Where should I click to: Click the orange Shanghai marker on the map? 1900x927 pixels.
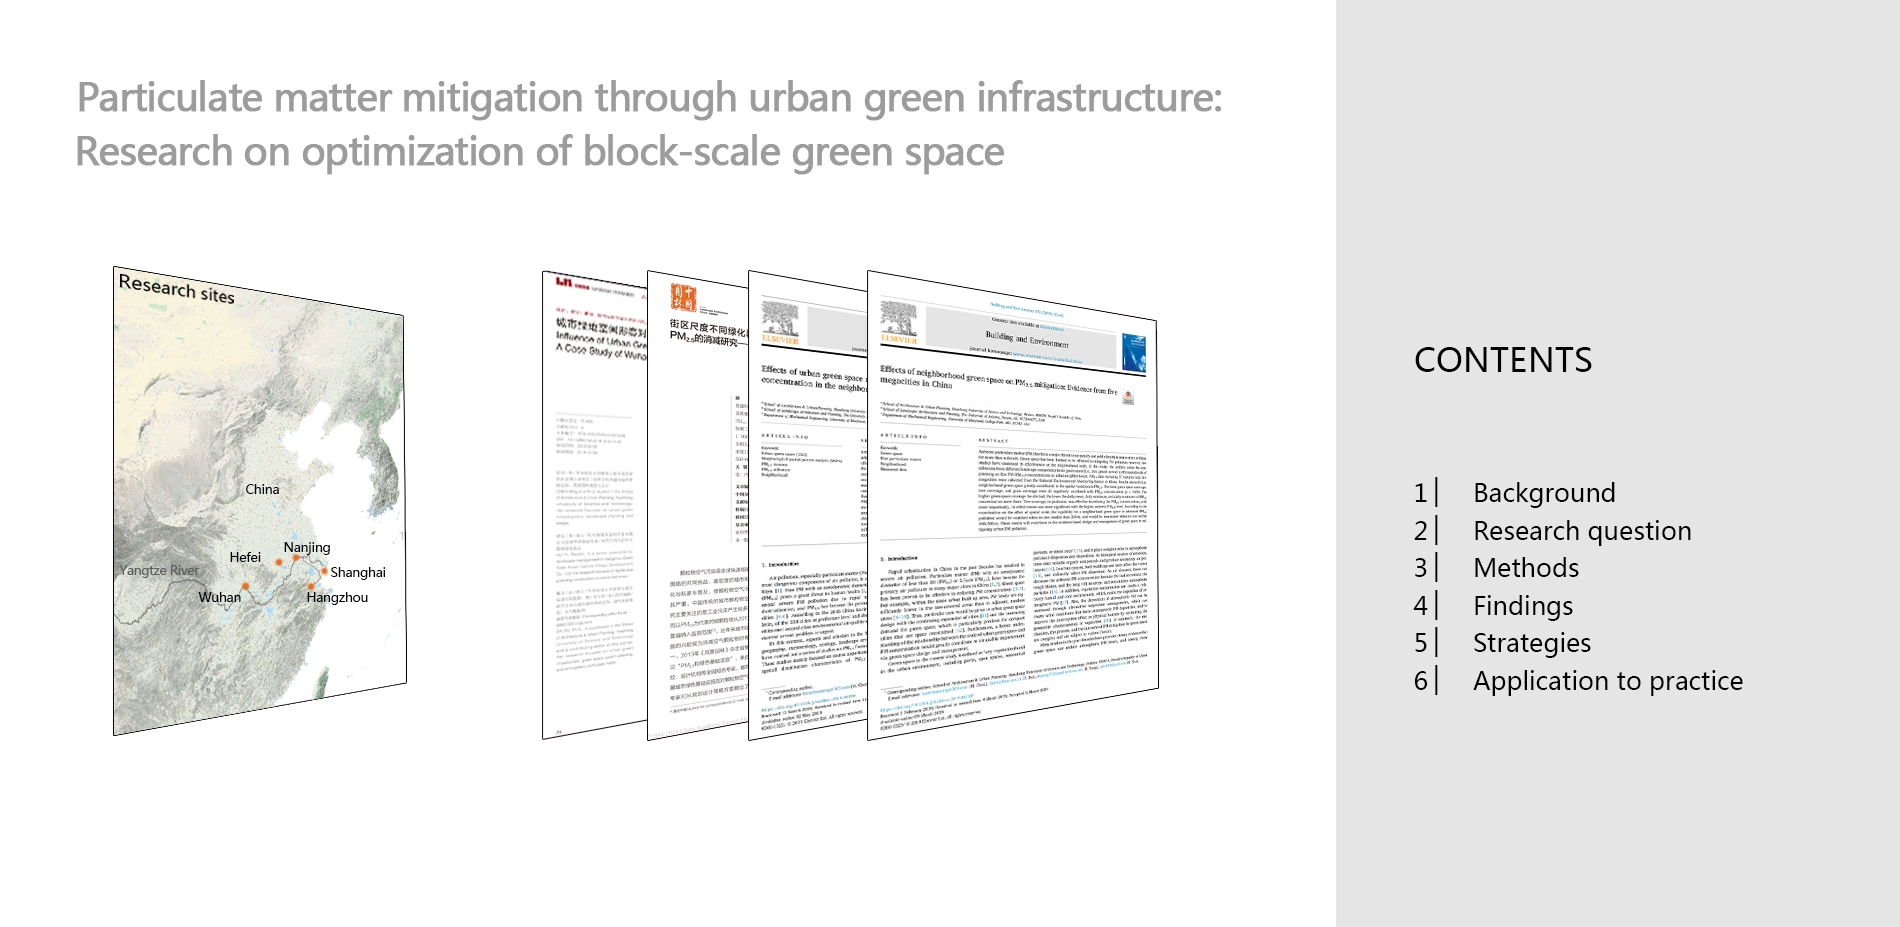coord(324,571)
